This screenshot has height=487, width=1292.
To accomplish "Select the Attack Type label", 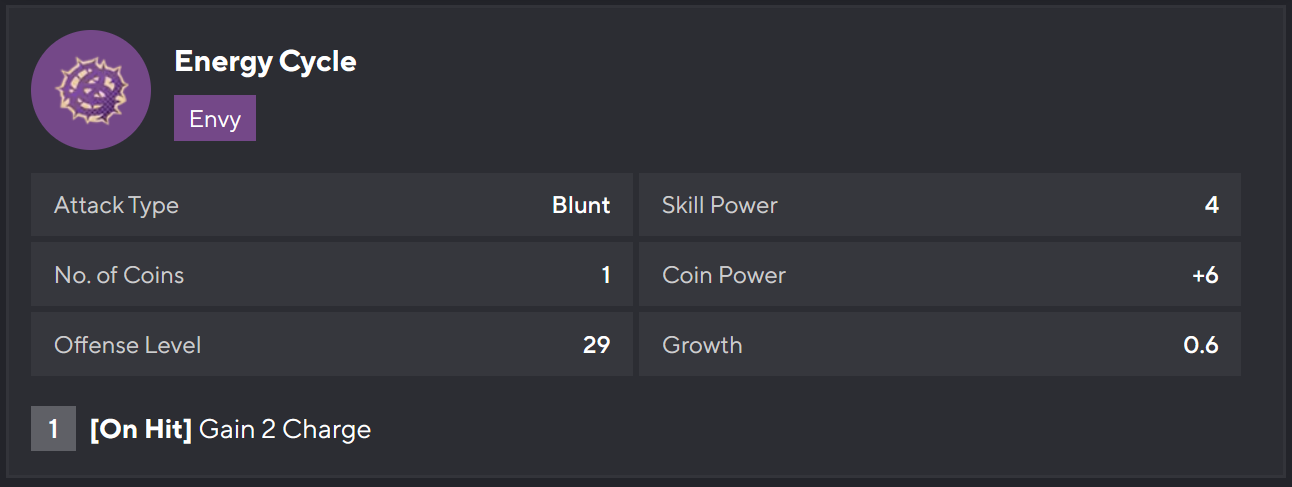I will (116, 205).
